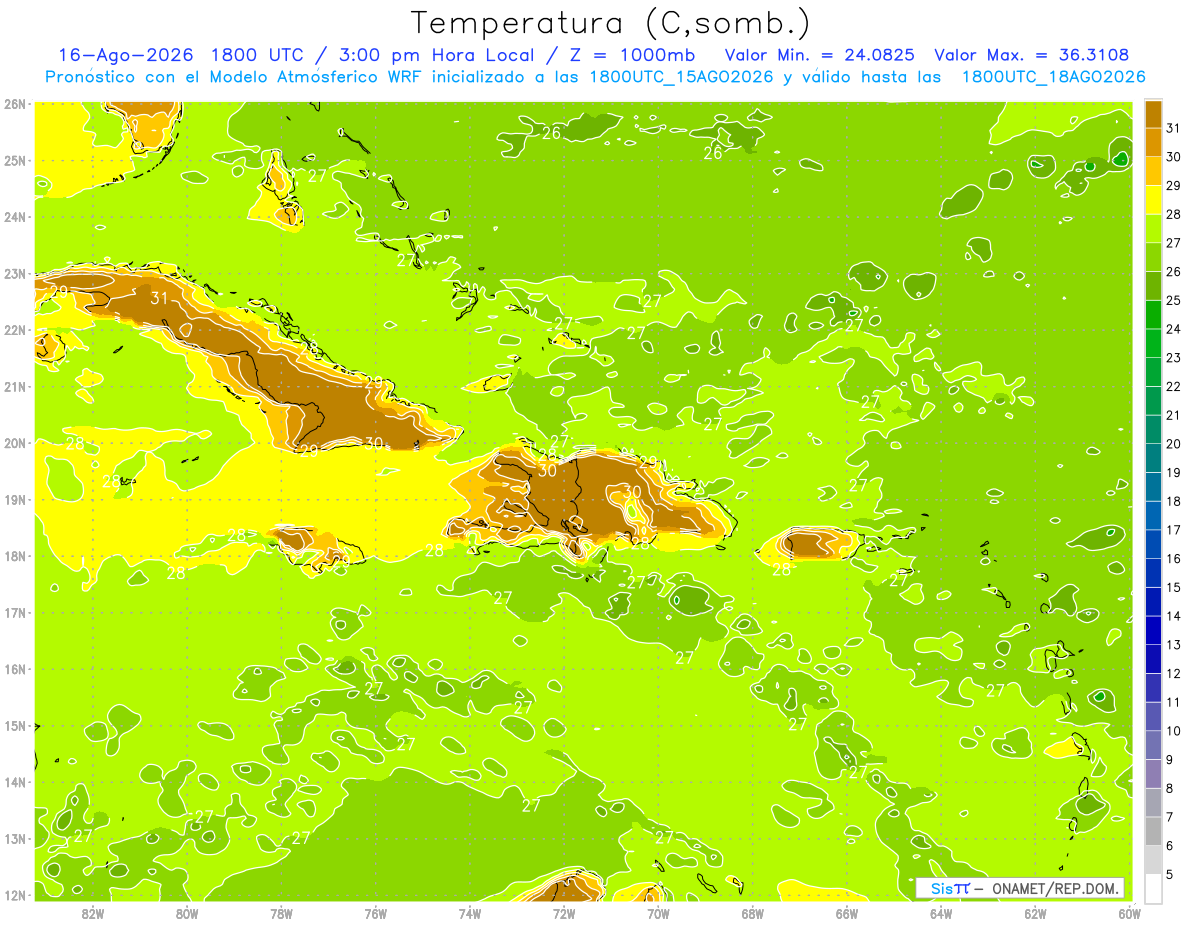The height and width of the screenshot is (927, 1200).
Task: Click the 78W longitude label
Action: 281,913
